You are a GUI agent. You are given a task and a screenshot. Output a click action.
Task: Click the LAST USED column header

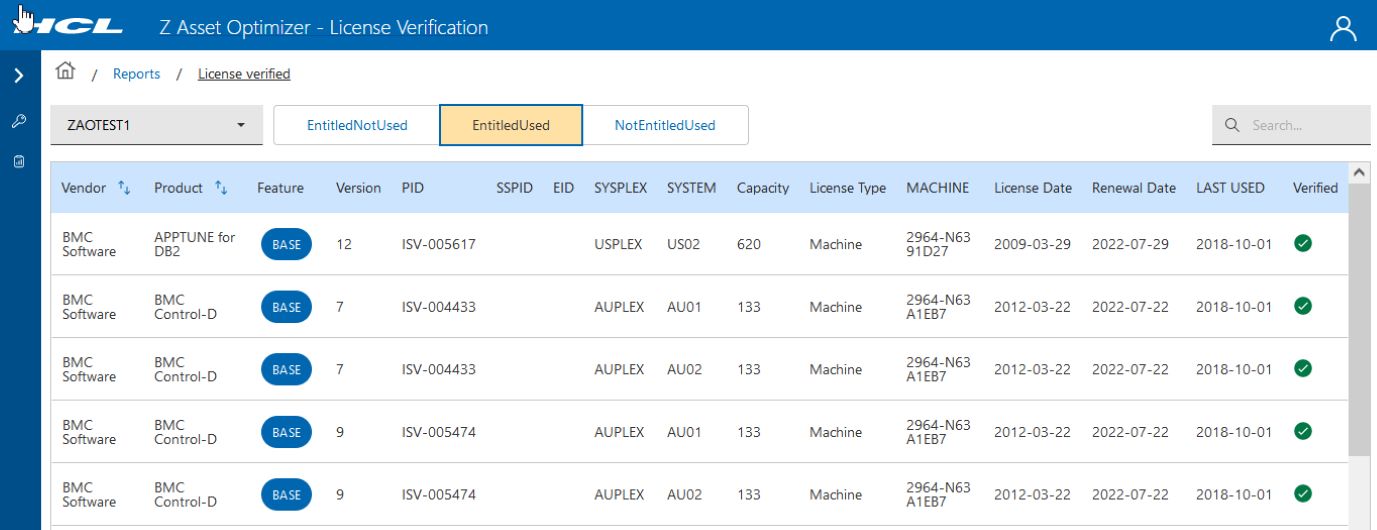click(x=1230, y=188)
